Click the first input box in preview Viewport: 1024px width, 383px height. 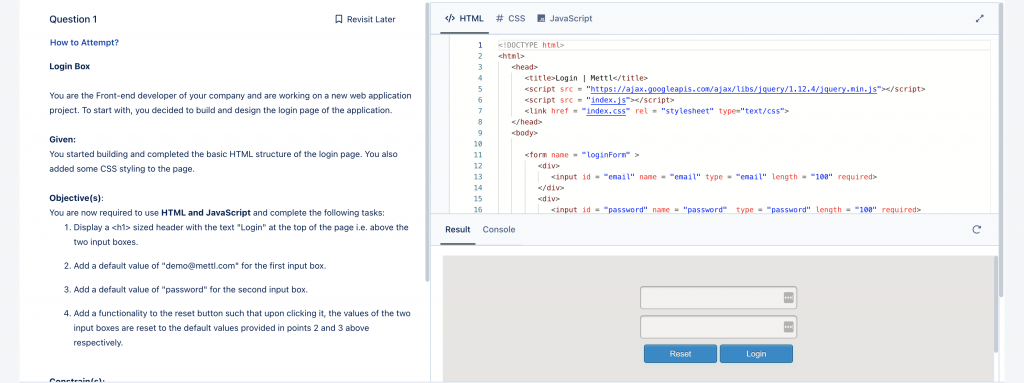pyautogui.click(x=718, y=297)
